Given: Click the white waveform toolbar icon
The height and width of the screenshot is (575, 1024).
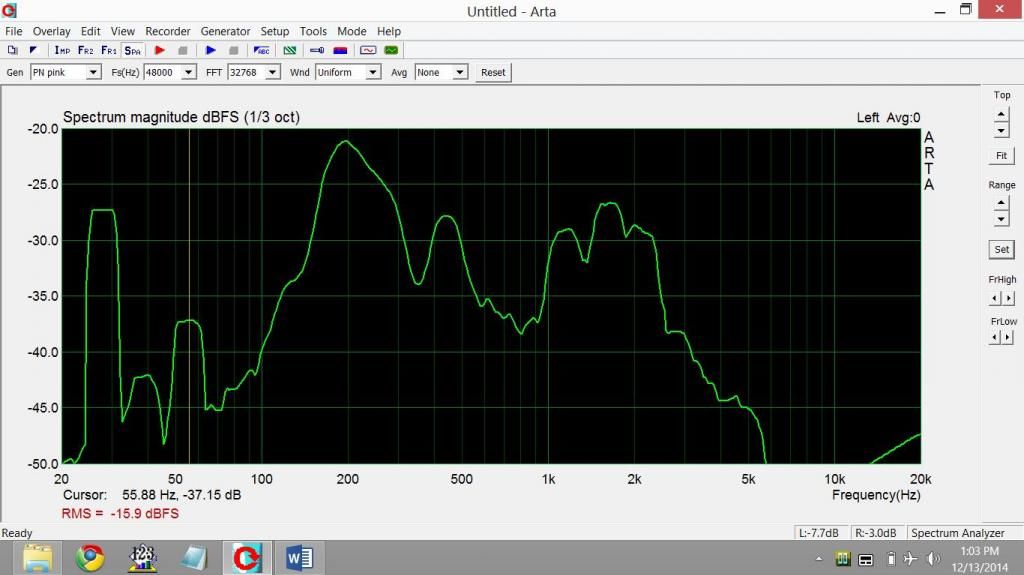Looking at the screenshot, I should pyautogui.click(x=368, y=50).
